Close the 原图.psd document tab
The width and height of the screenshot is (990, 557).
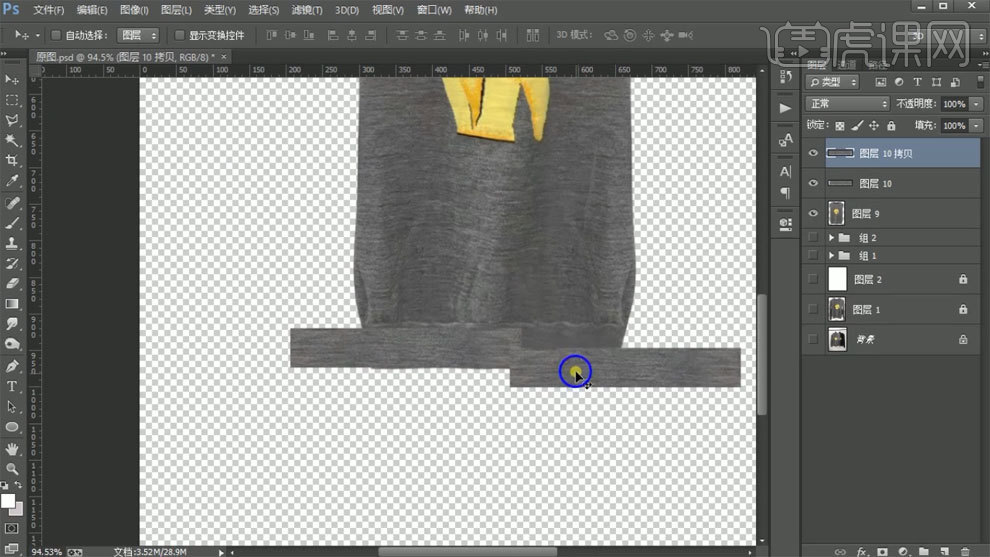[224, 57]
